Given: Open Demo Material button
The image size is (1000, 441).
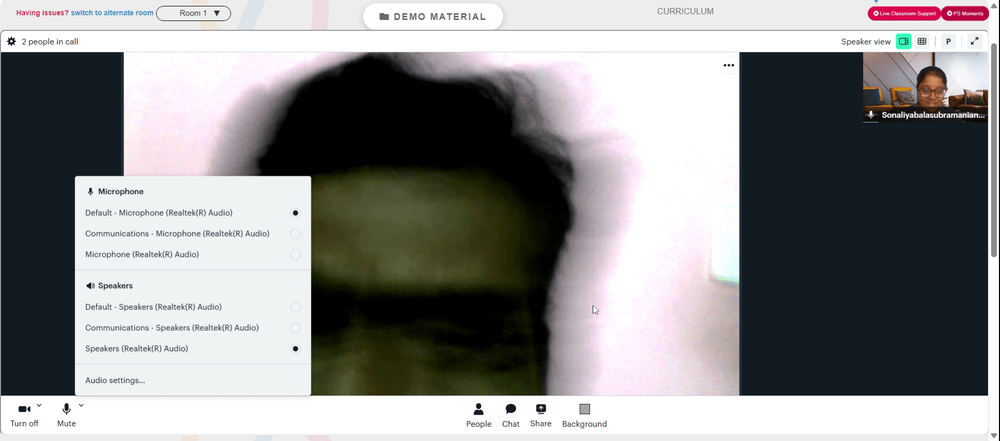Looking at the screenshot, I should coord(433,17).
